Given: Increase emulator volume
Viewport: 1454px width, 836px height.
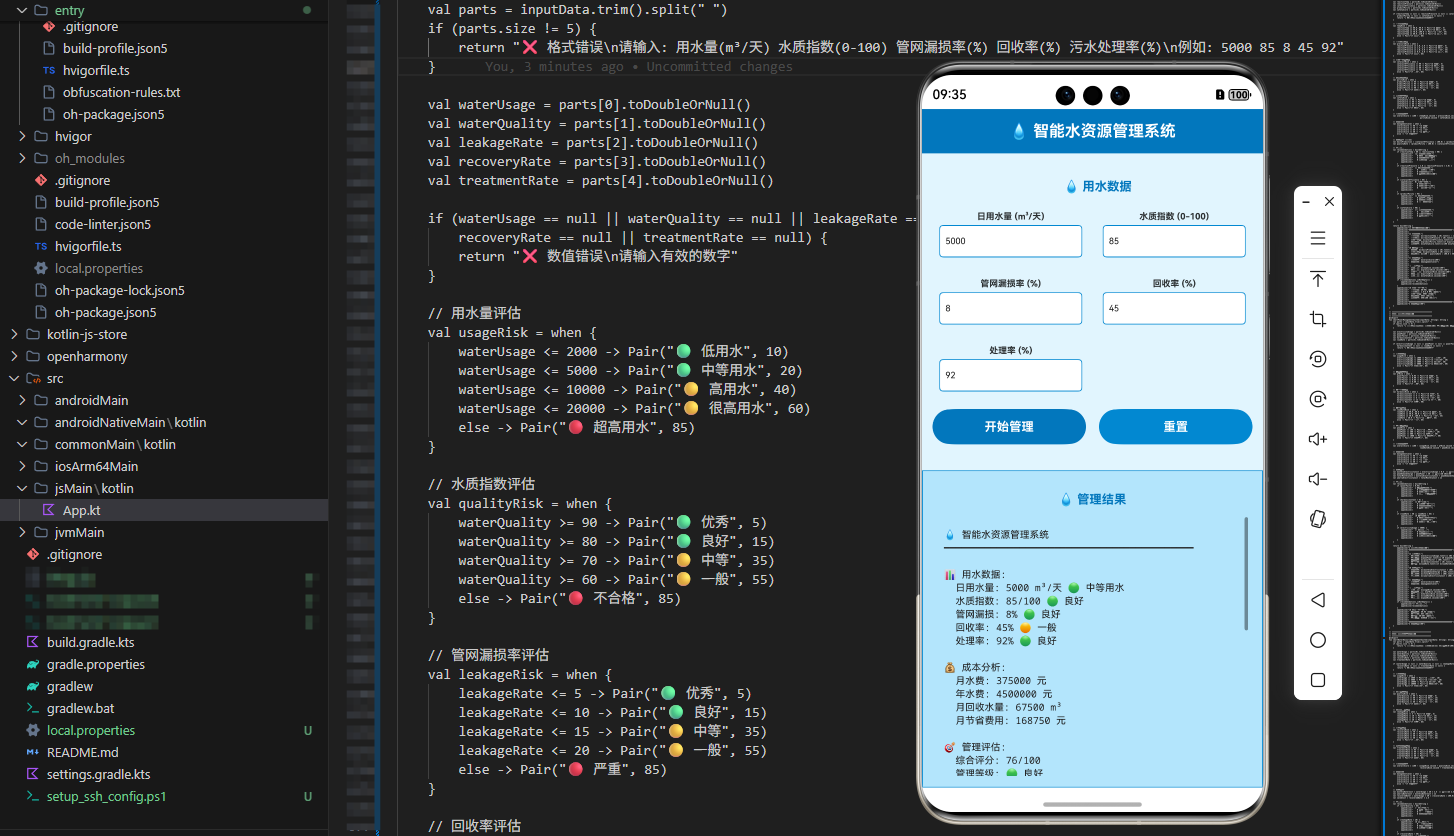Looking at the screenshot, I should tap(1318, 439).
